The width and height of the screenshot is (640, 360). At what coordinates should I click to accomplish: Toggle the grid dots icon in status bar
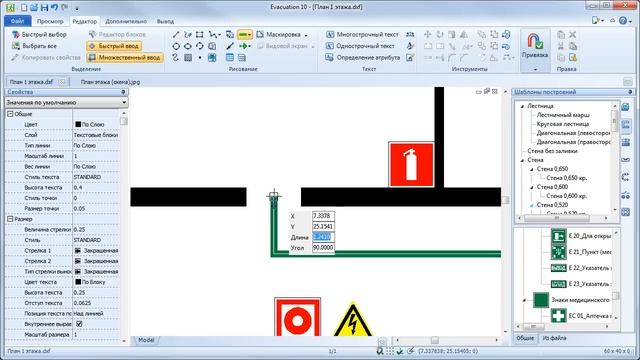coord(390,351)
